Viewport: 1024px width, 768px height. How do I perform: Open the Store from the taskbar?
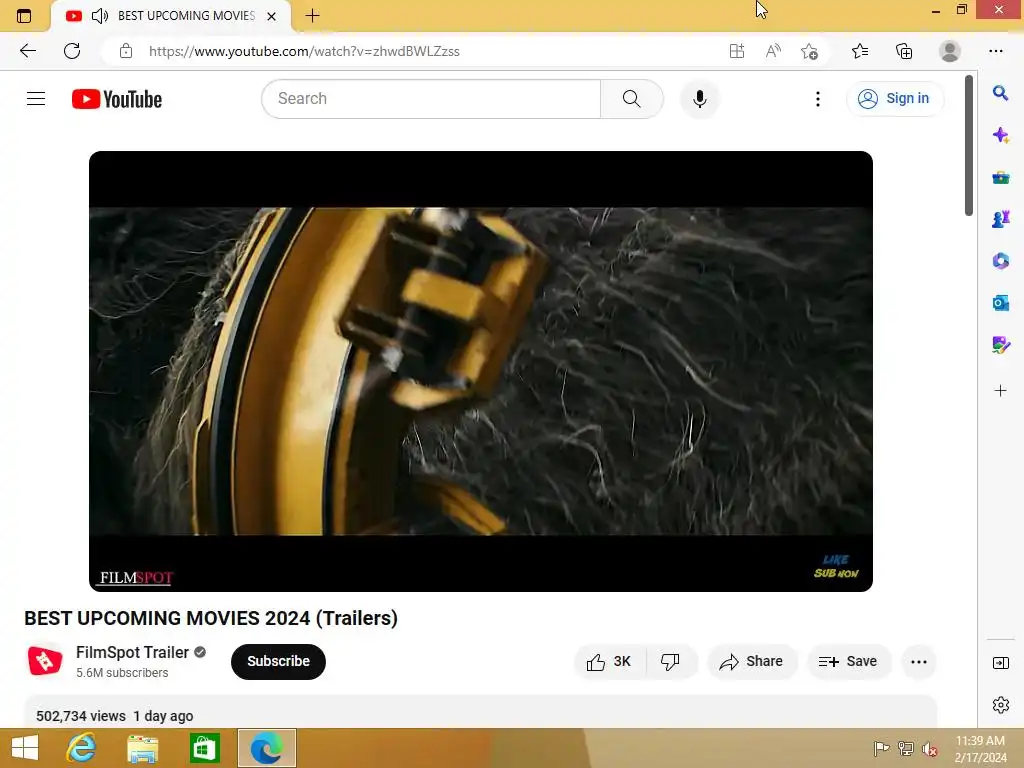click(x=204, y=748)
